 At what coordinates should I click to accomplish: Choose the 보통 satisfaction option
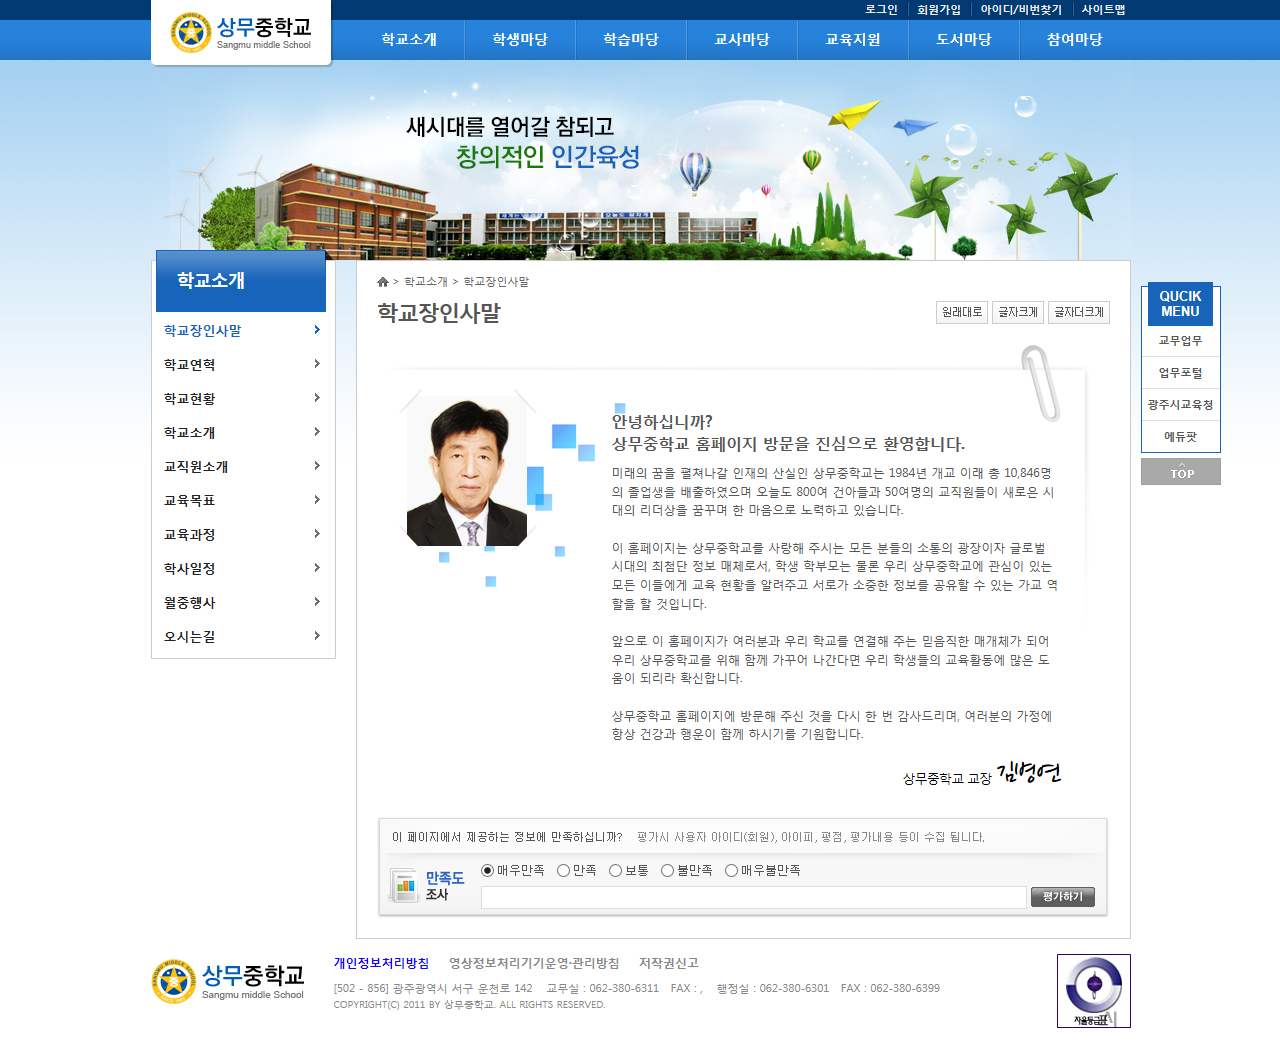click(616, 871)
